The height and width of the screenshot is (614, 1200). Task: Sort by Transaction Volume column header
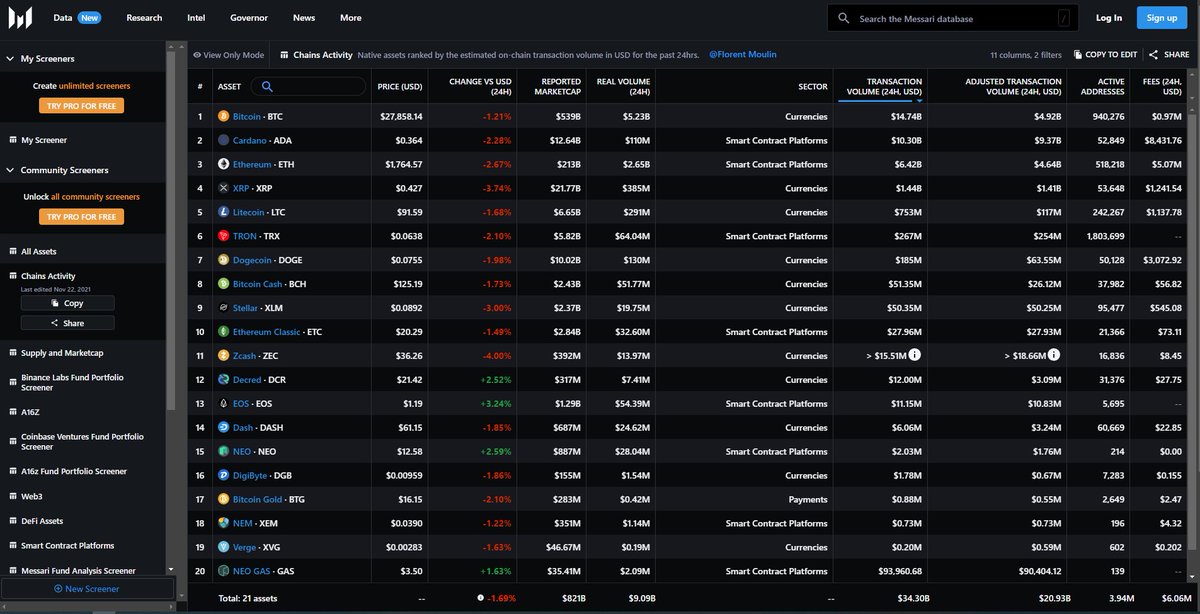[x=879, y=87]
